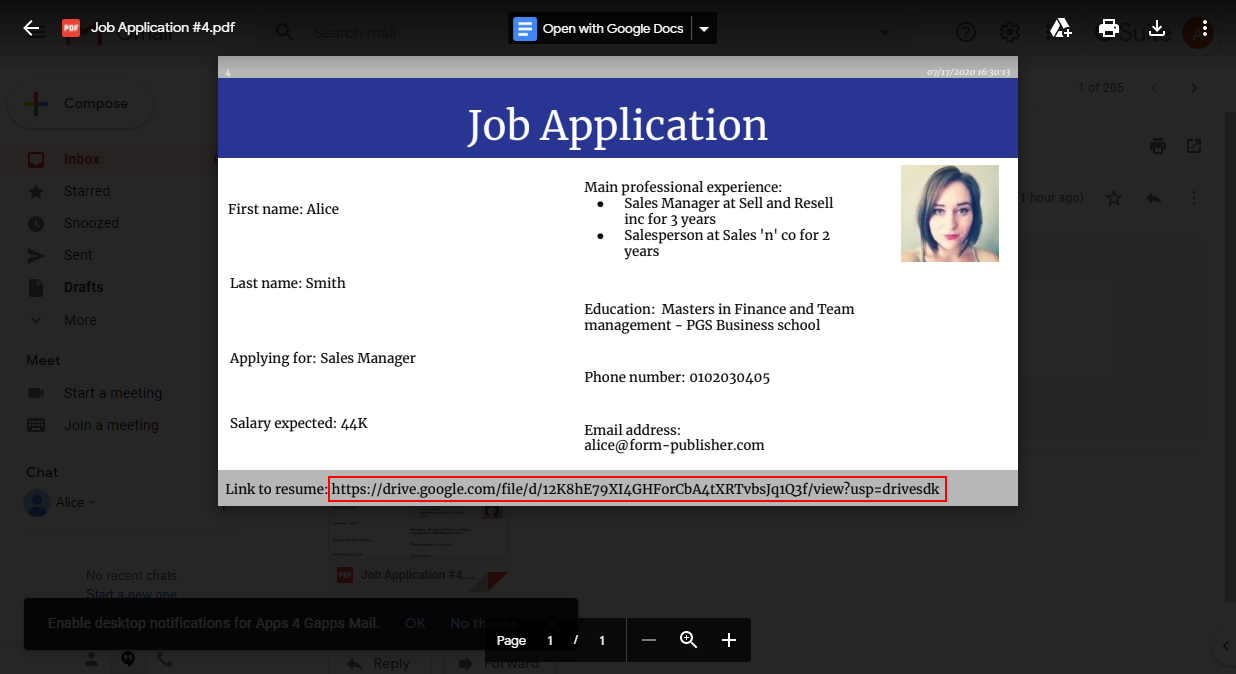Reset zoom with the magnifier icon
This screenshot has height=674, width=1236.
(688, 640)
